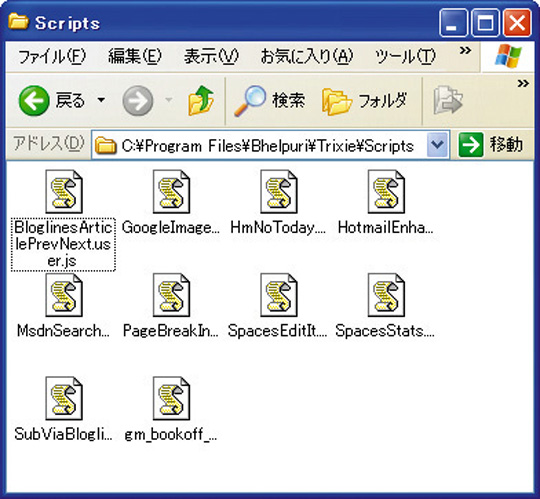The width and height of the screenshot is (540, 499).
Task: Open the Search (検索) magnifier tool
Action: click(269, 101)
